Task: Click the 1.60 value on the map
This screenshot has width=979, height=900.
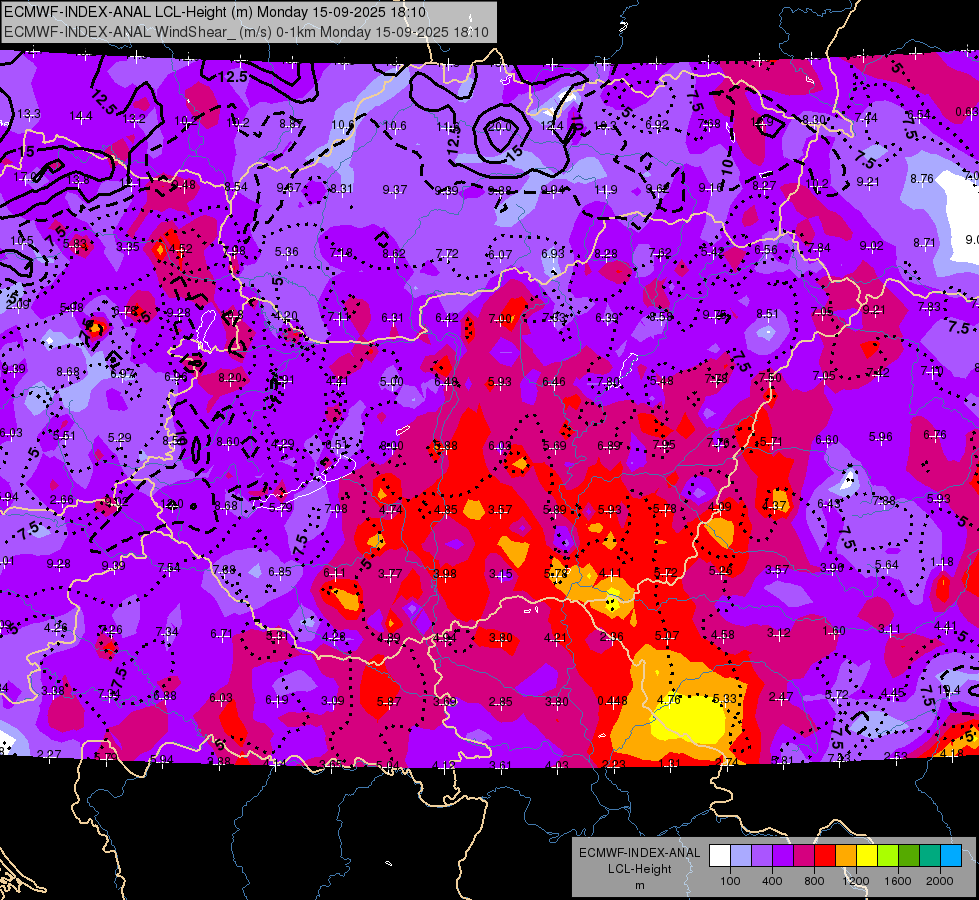Action: pyautogui.click(x=834, y=630)
